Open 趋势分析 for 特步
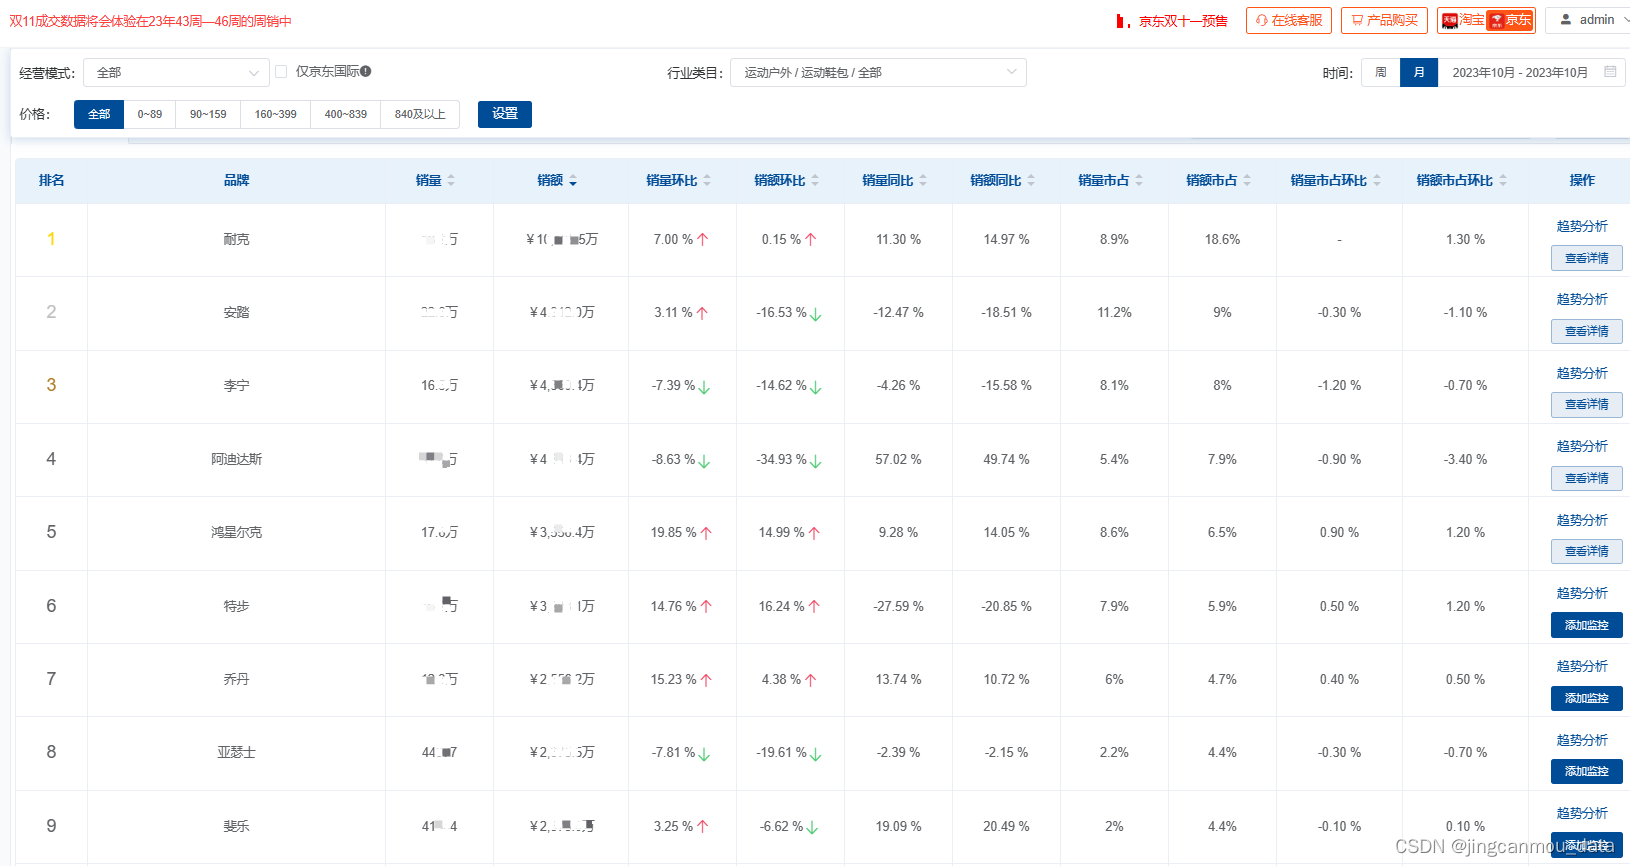The width and height of the screenshot is (1630, 866). (x=1582, y=593)
